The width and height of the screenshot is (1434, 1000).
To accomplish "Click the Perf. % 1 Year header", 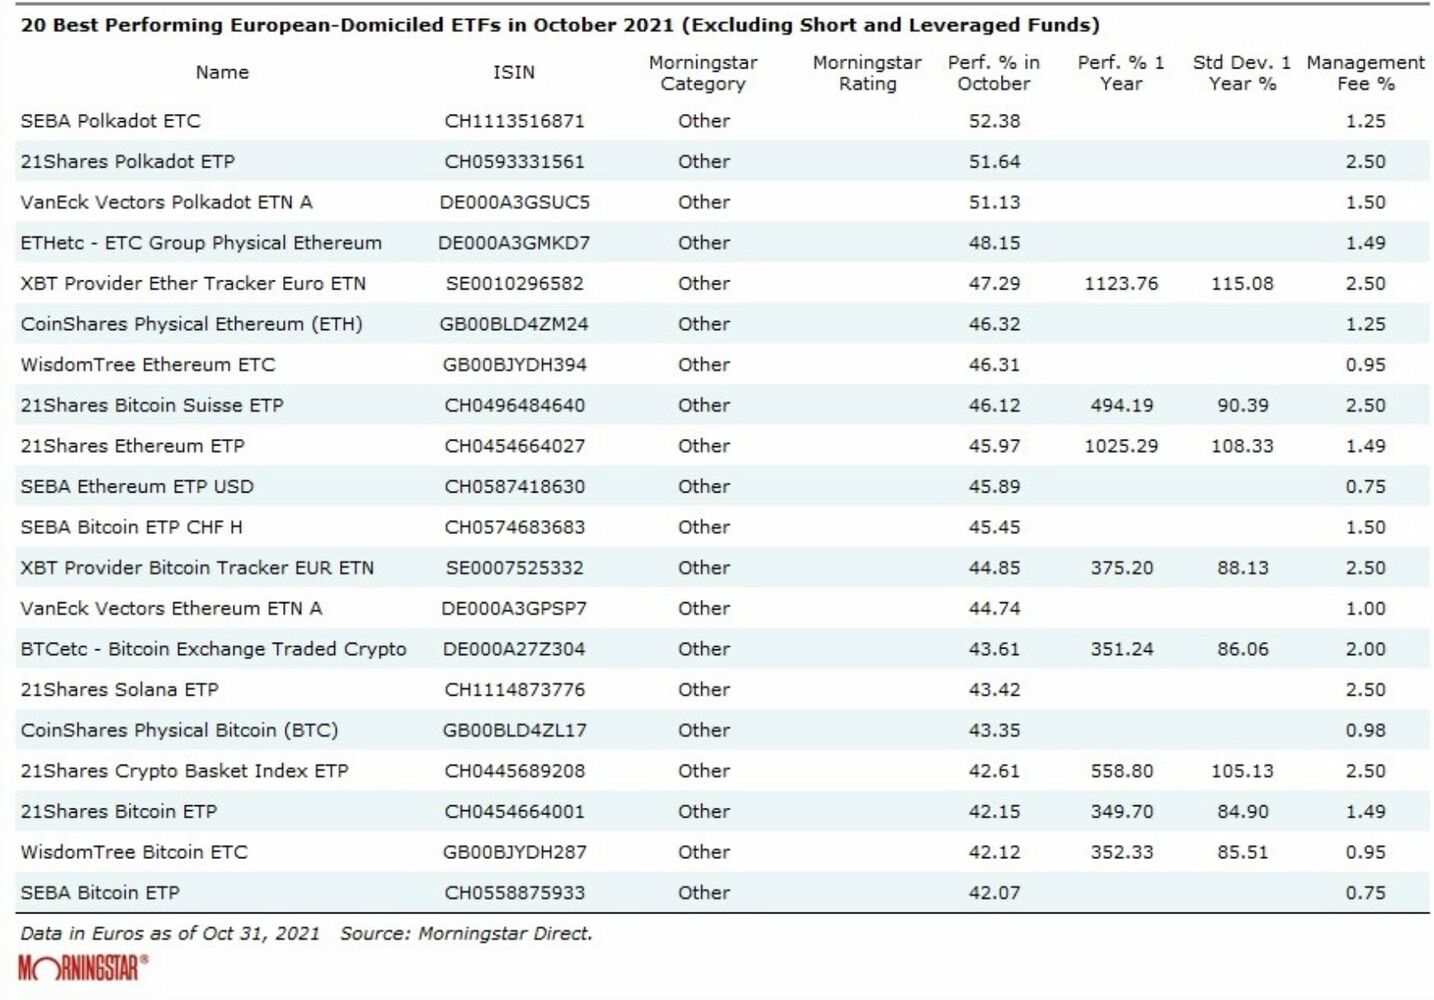I will coord(1121,73).
